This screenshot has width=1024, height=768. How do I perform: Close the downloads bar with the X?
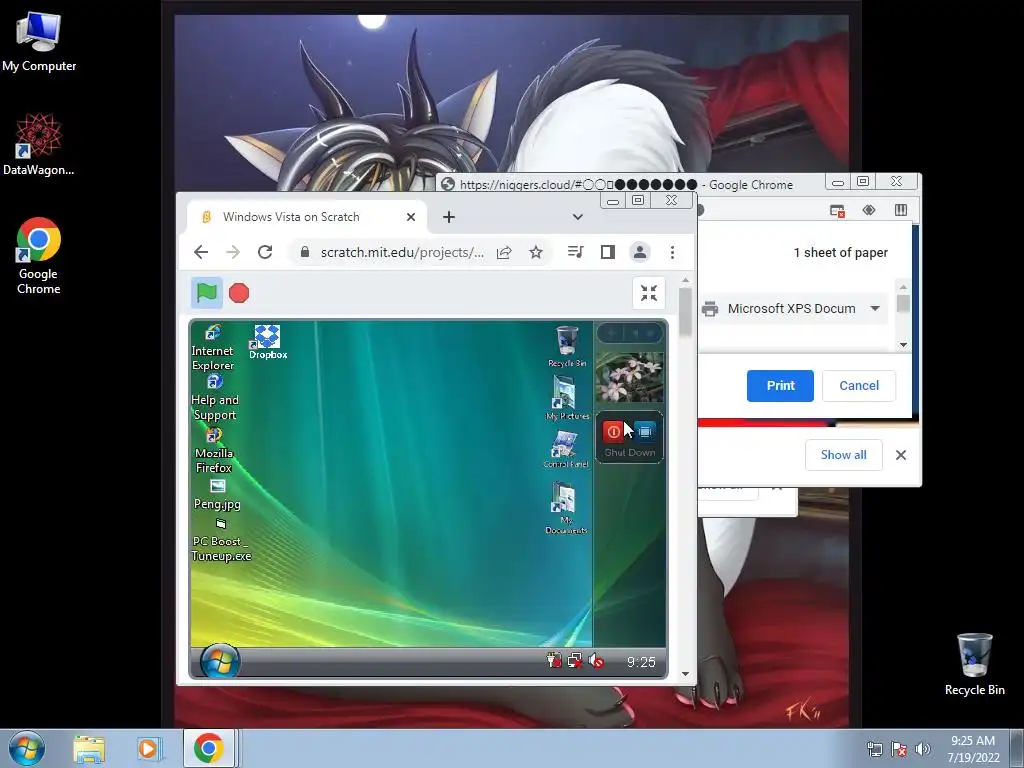(901, 455)
